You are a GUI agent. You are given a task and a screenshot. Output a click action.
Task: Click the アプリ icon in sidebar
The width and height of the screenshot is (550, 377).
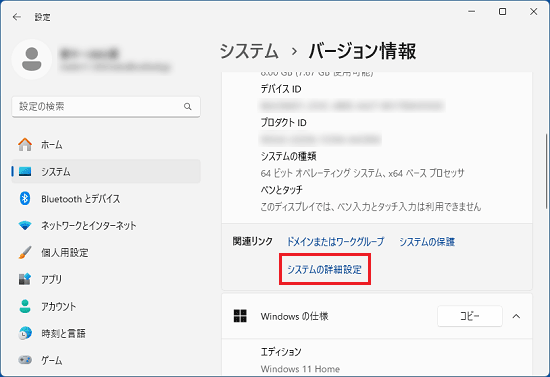pyautogui.click(x=25, y=279)
